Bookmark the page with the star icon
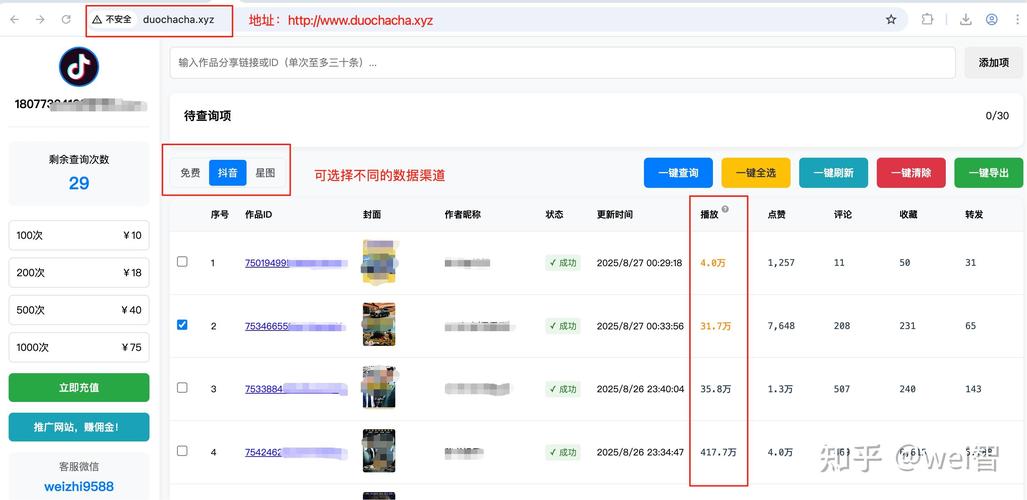Image resolution: width=1027 pixels, height=500 pixels. [891, 19]
